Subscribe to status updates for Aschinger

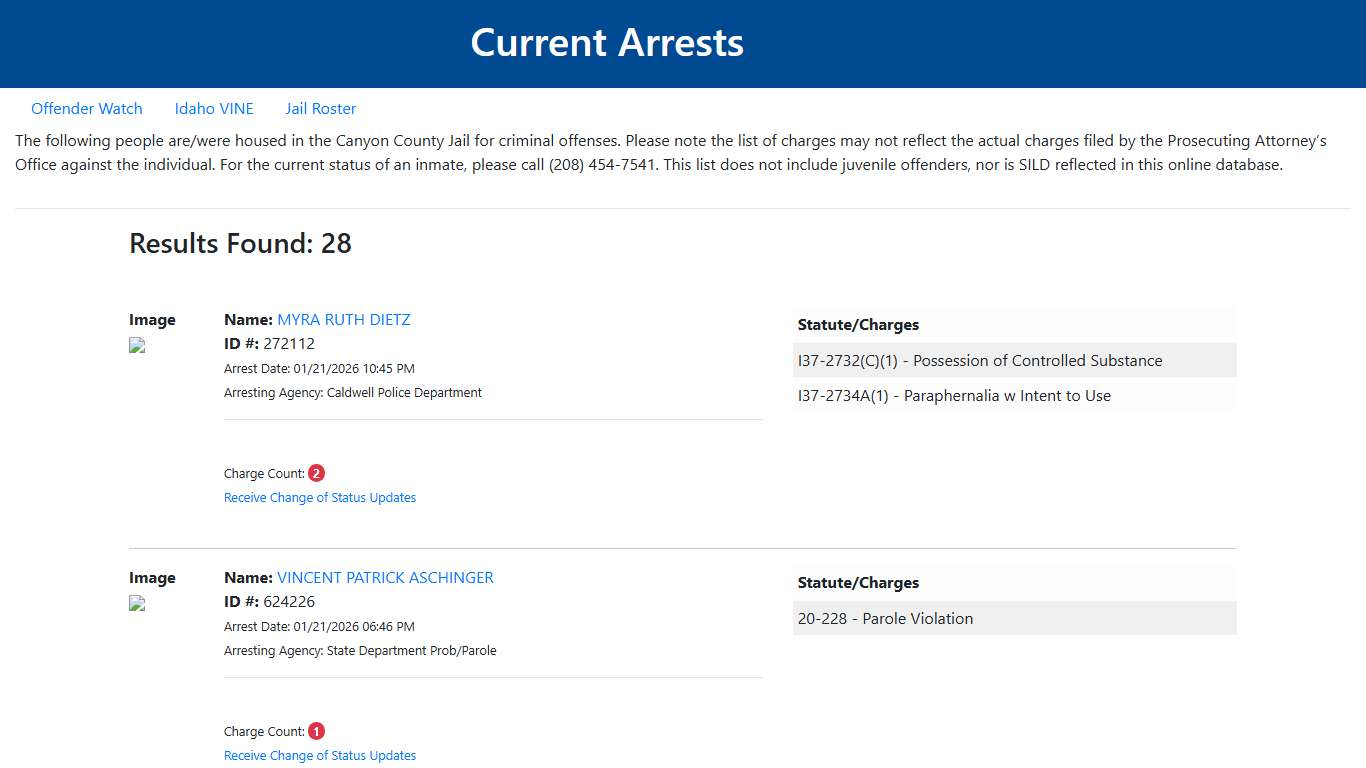coord(320,755)
